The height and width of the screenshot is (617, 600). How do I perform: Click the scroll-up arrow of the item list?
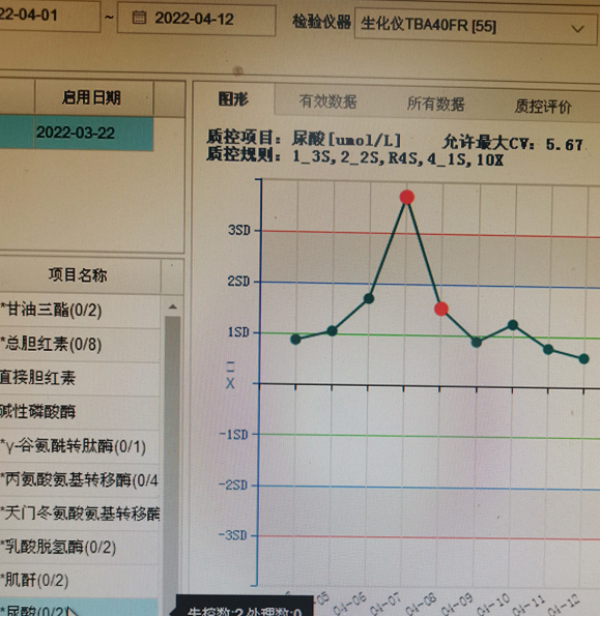click(172, 305)
